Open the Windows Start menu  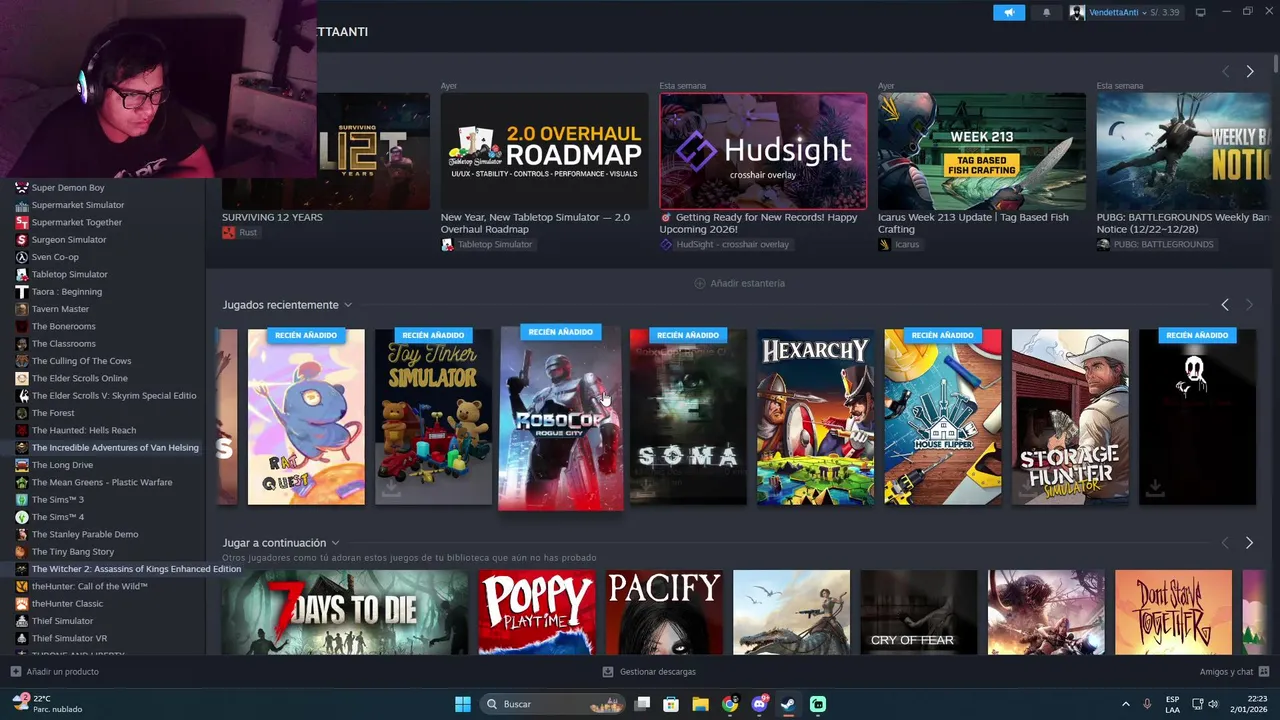(x=463, y=704)
